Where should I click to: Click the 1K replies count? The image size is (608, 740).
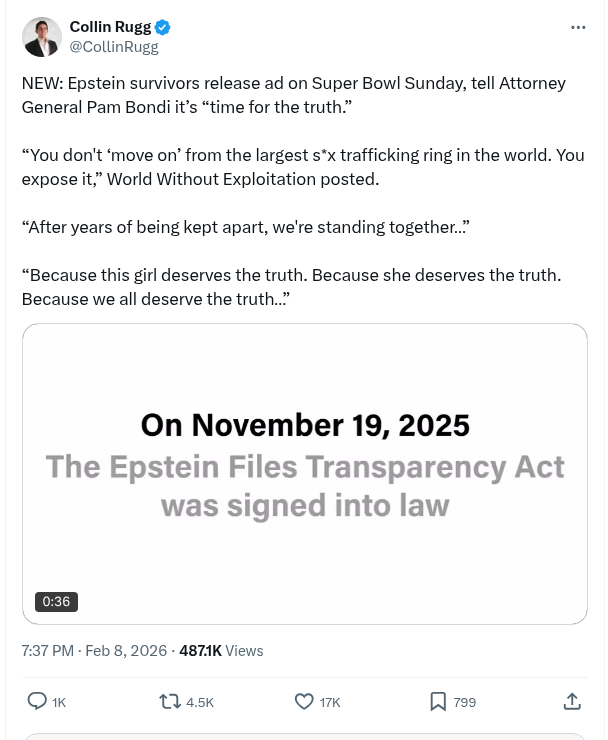[x=59, y=703]
